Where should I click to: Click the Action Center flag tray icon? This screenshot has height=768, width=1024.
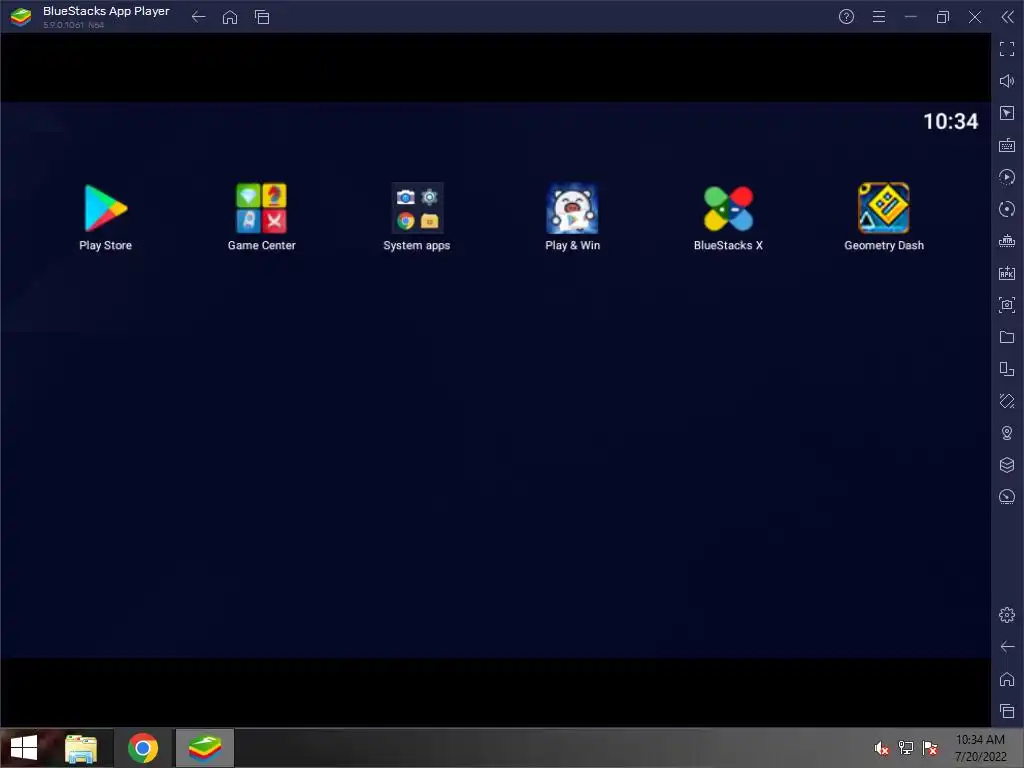930,748
